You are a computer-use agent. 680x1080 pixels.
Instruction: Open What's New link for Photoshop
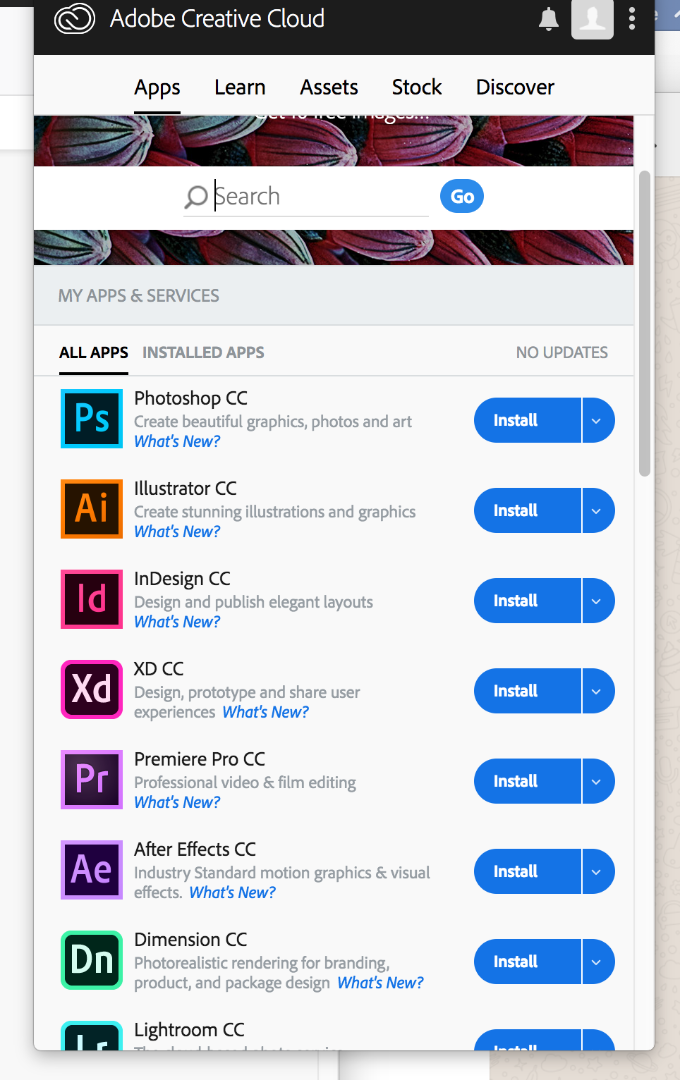(x=177, y=441)
